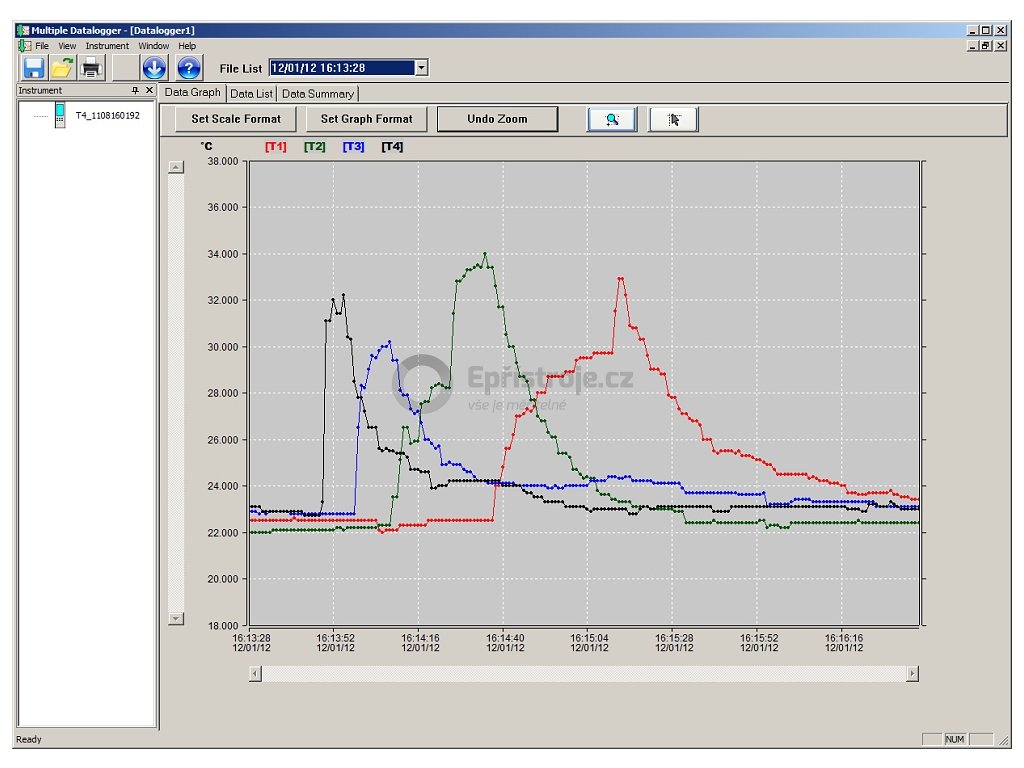Screen dimensions: 1024x768
Task: Open the View menu
Action: (67, 46)
